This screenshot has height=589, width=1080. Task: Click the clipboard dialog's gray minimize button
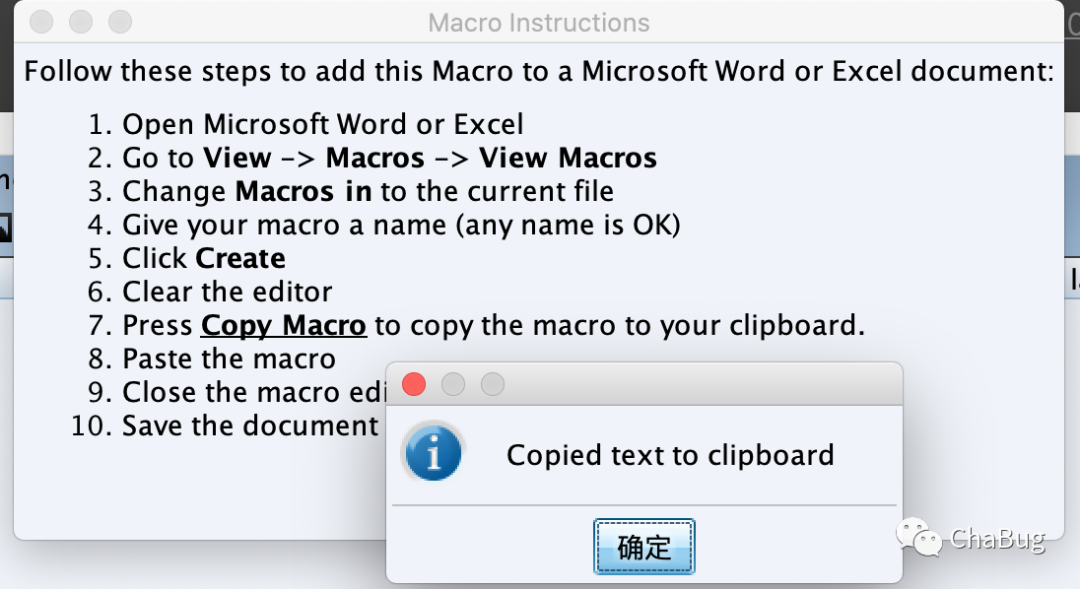[453, 384]
